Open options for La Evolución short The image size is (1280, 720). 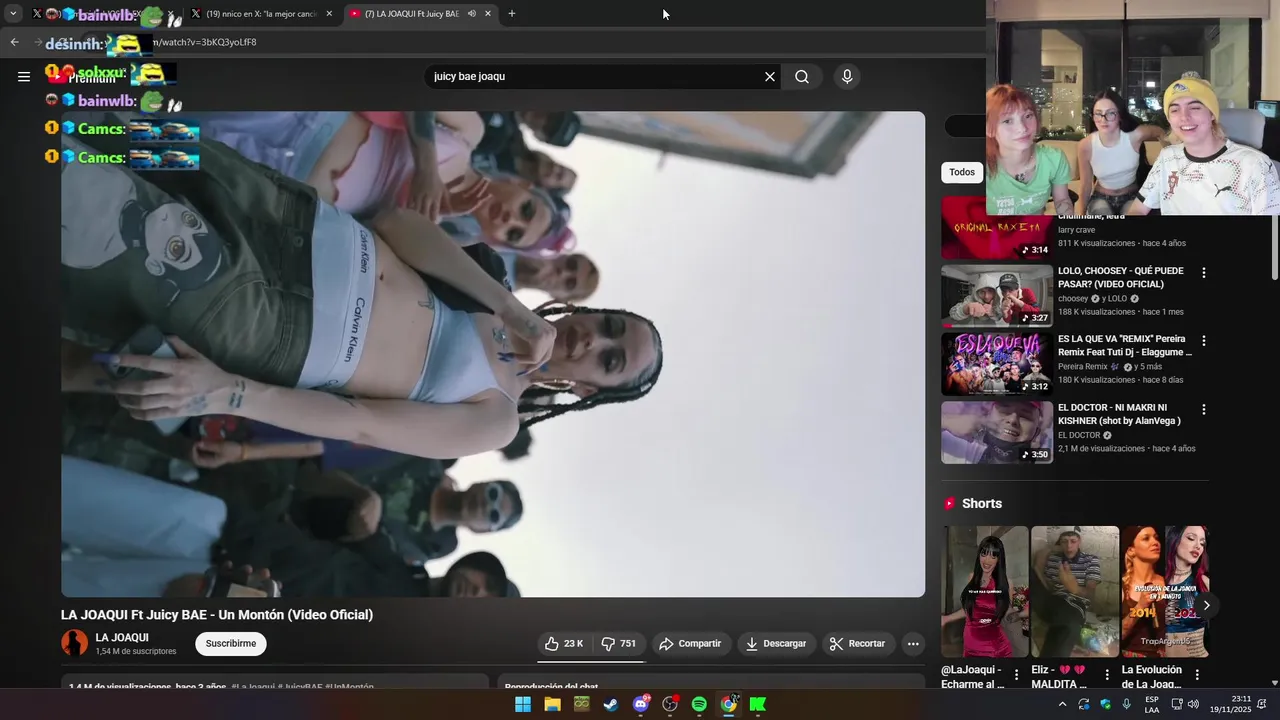[x=1197, y=675]
